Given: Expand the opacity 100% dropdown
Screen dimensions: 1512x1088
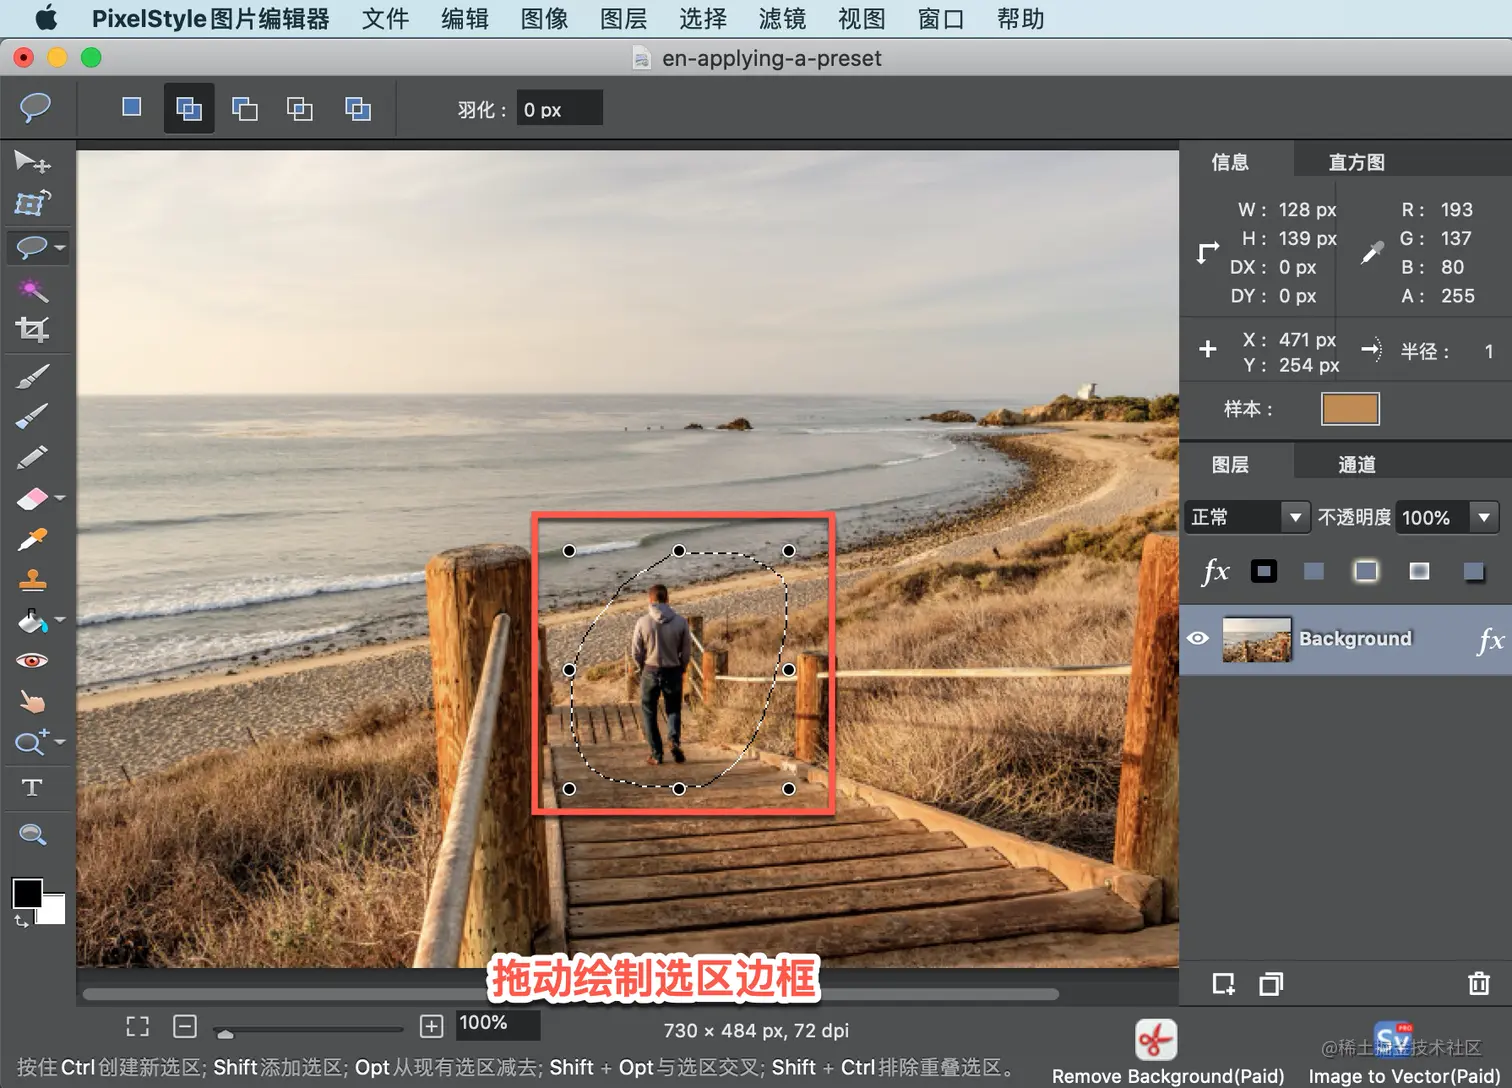Looking at the screenshot, I should [1485, 517].
